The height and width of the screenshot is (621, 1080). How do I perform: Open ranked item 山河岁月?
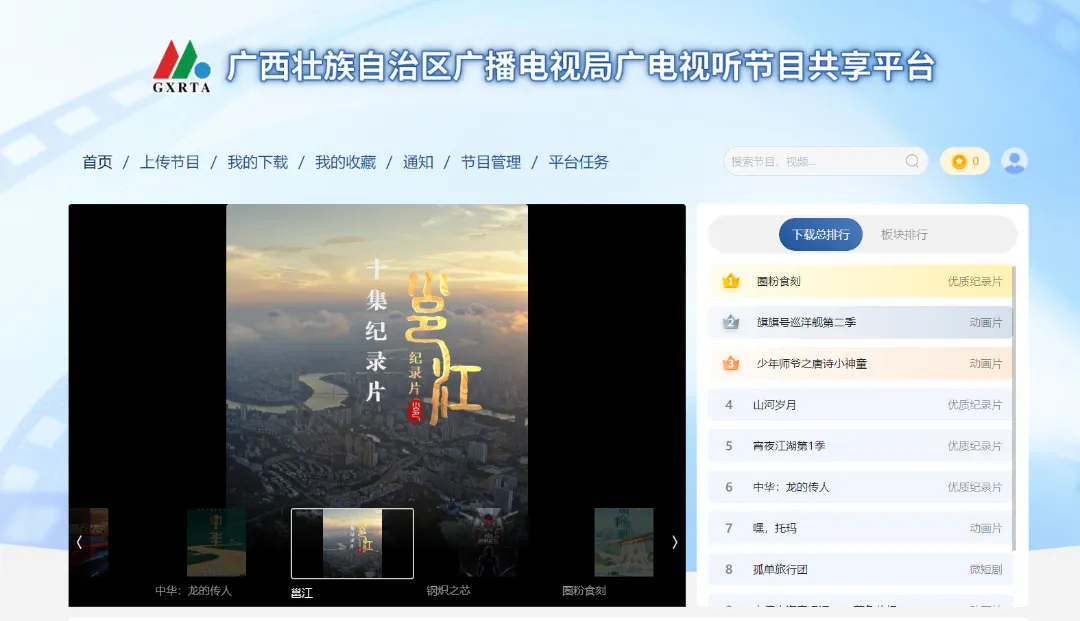pyautogui.click(x=775, y=405)
